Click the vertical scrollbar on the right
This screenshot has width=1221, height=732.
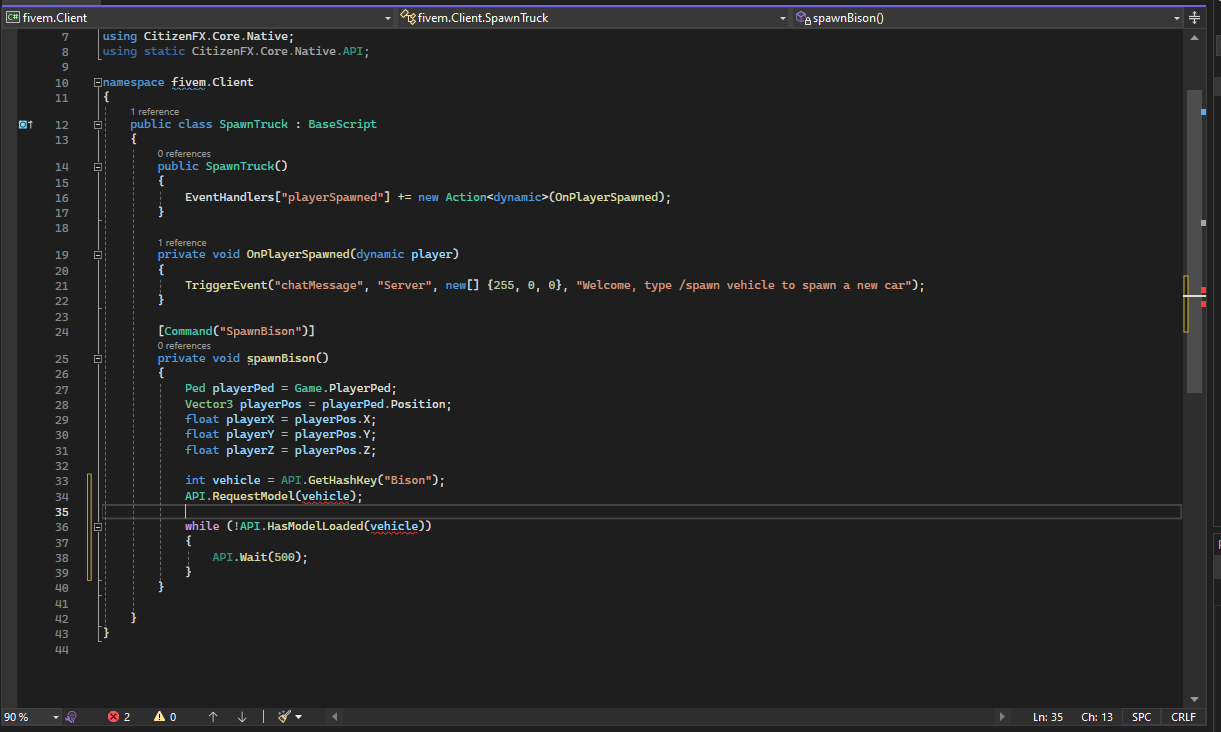click(x=1193, y=250)
